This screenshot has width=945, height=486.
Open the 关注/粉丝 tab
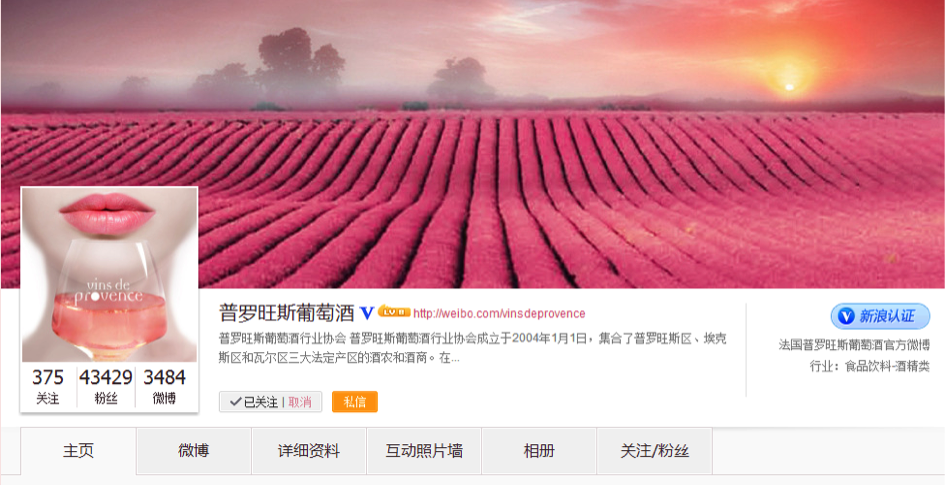655,451
